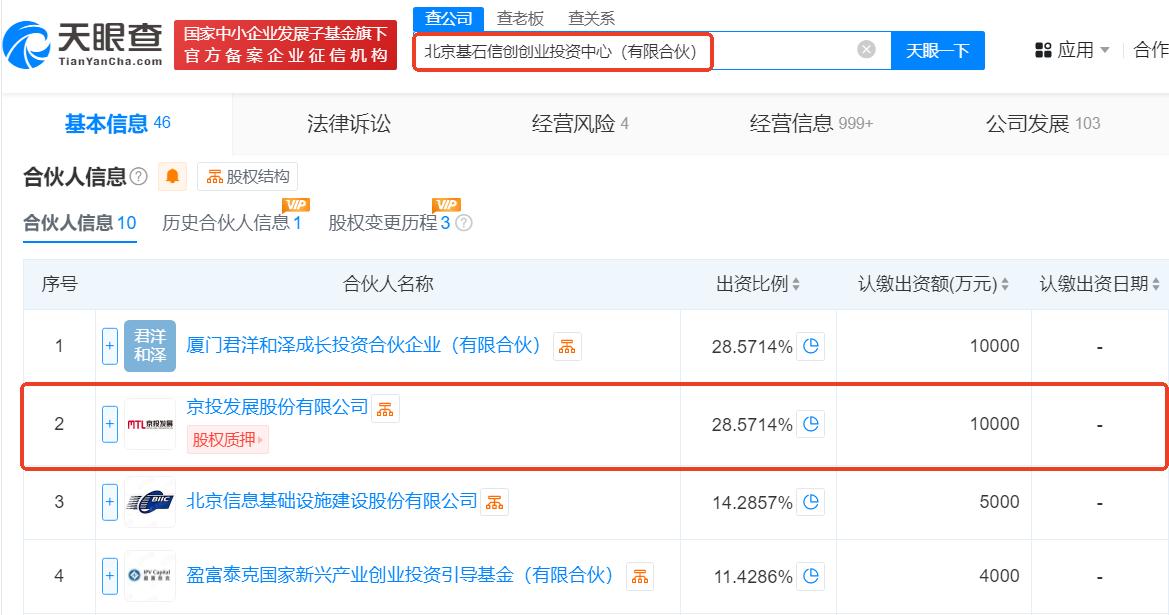Select the 股权变更历程 sub-tab

pyautogui.click(x=389, y=223)
